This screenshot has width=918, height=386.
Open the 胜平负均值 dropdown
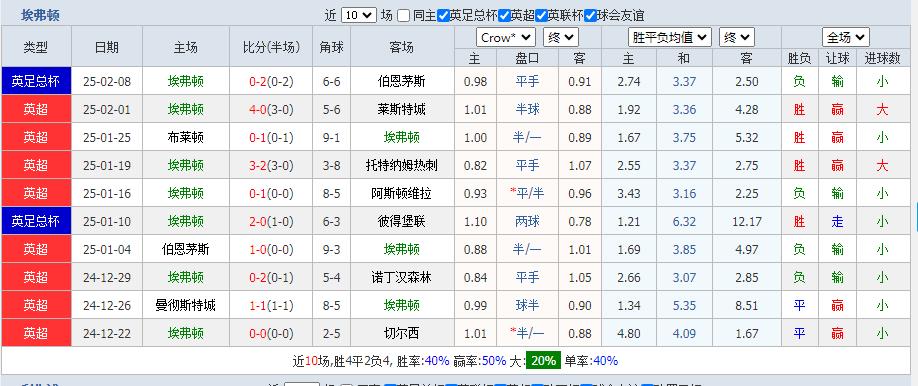point(669,38)
